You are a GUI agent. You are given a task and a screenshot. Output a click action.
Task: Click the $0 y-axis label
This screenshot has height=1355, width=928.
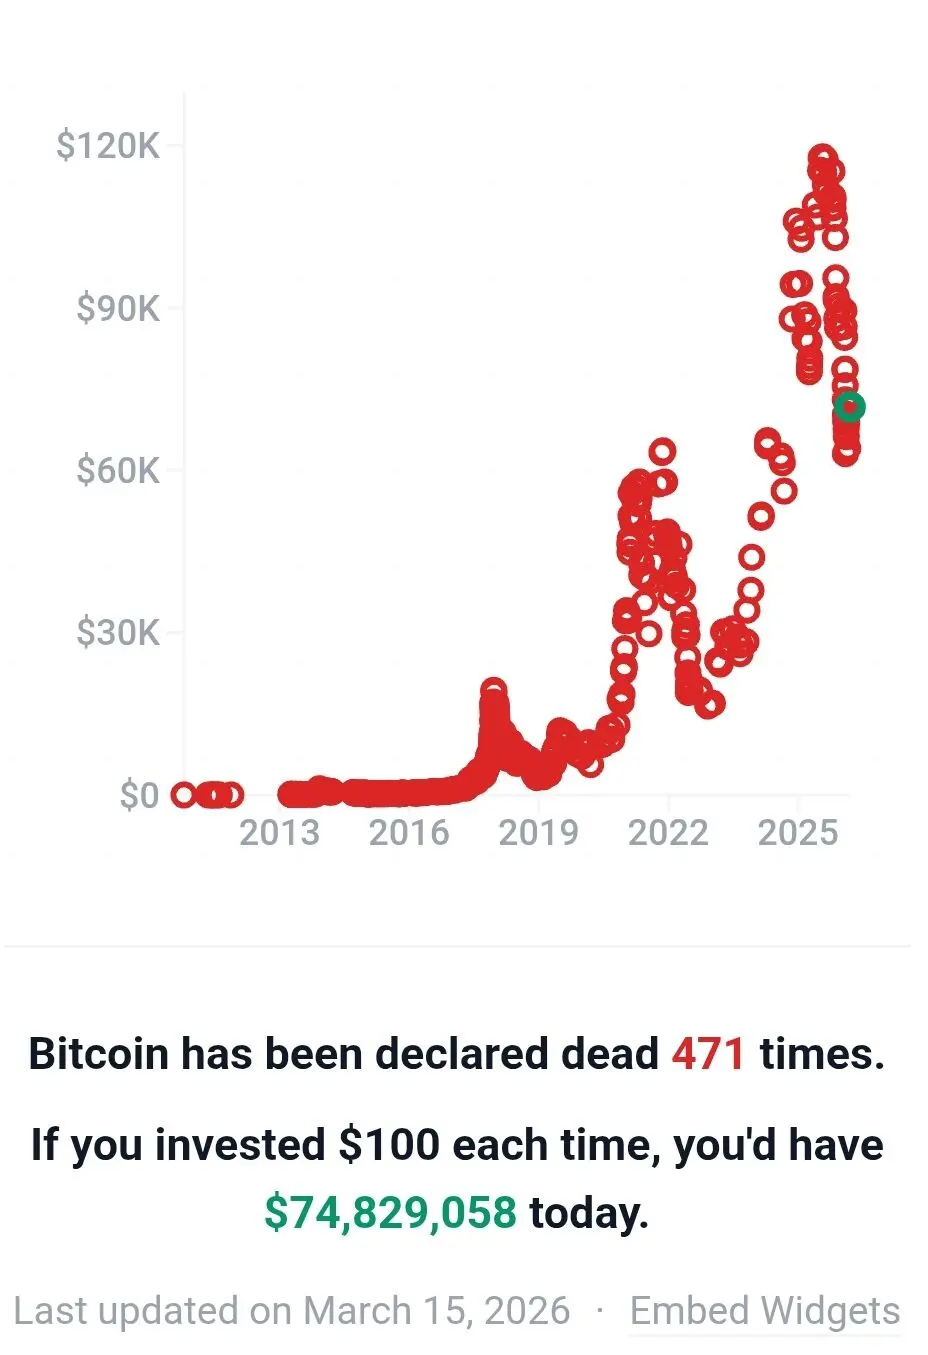click(x=139, y=795)
